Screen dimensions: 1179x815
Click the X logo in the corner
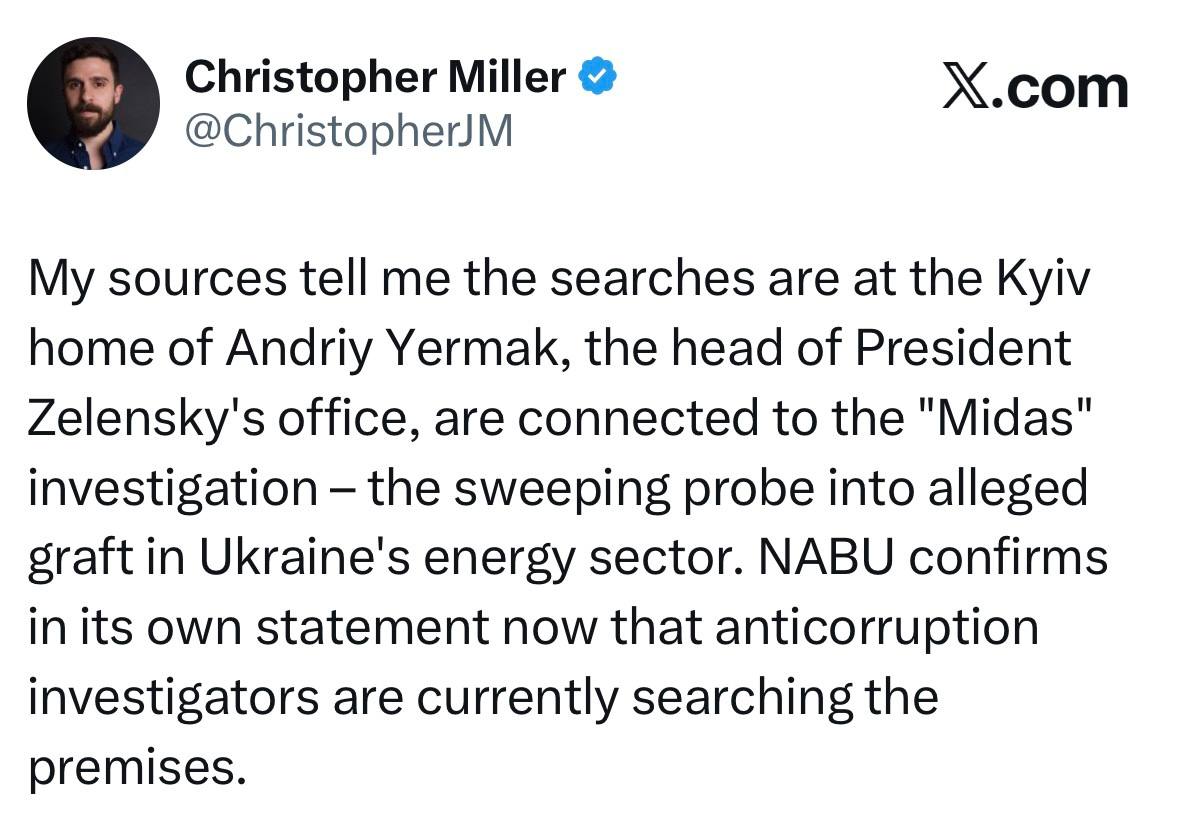coord(965,88)
